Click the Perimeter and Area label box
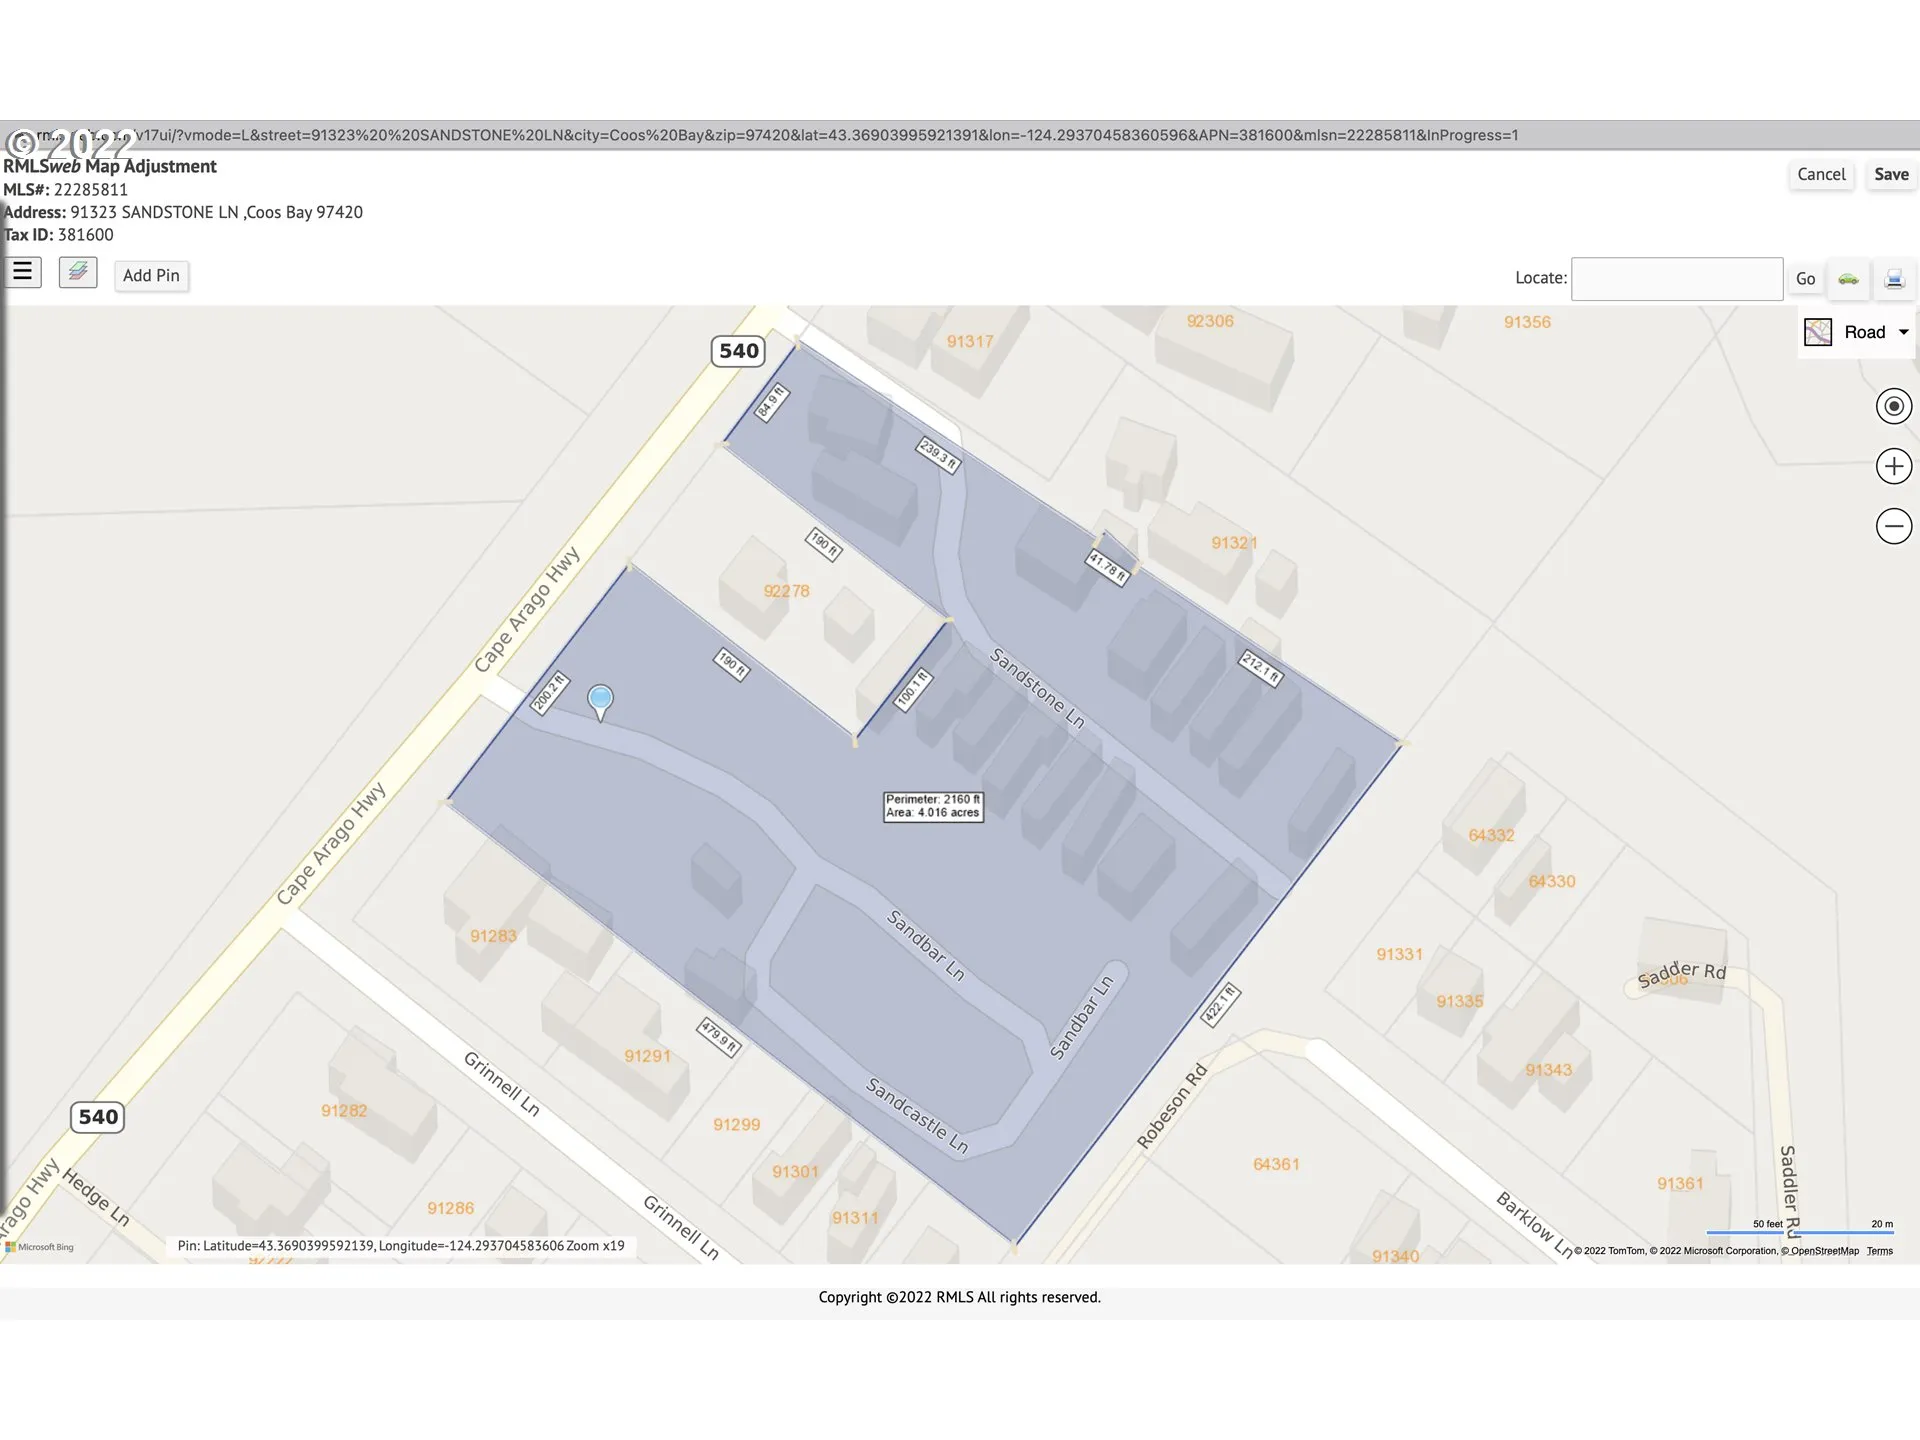Image resolution: width=1920 pixels, height=1440 pixels. (x=932, y=806)
